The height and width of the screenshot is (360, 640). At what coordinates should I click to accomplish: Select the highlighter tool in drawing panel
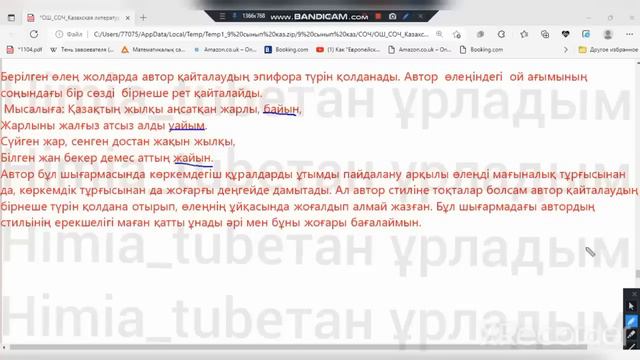coord(631,335)
